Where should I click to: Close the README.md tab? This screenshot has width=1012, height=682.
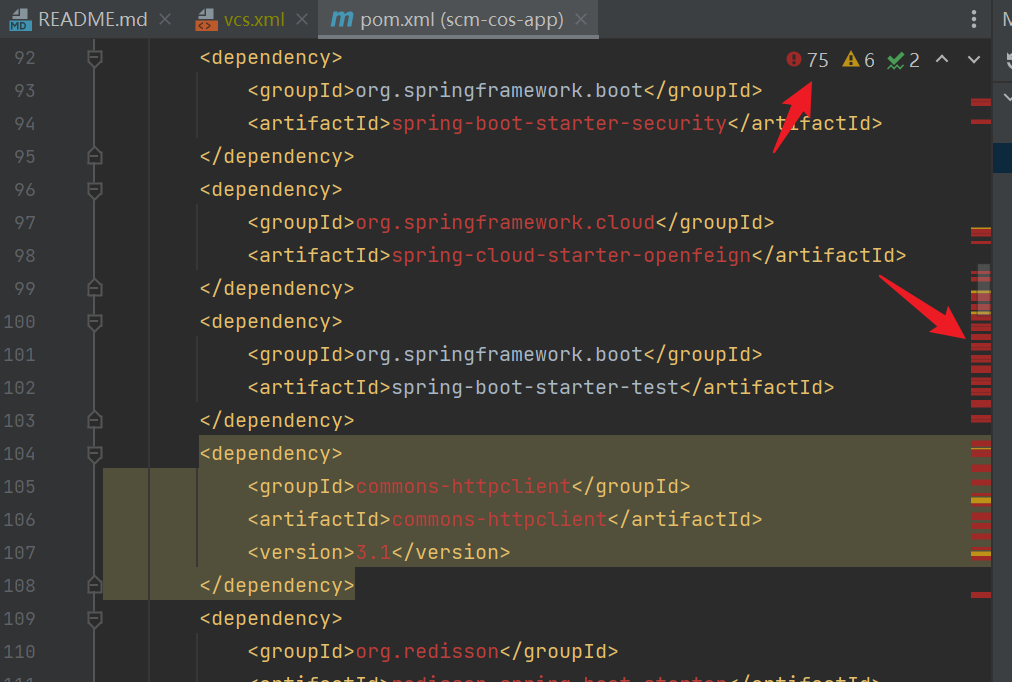pyautogui.click(x=165, y=19)
